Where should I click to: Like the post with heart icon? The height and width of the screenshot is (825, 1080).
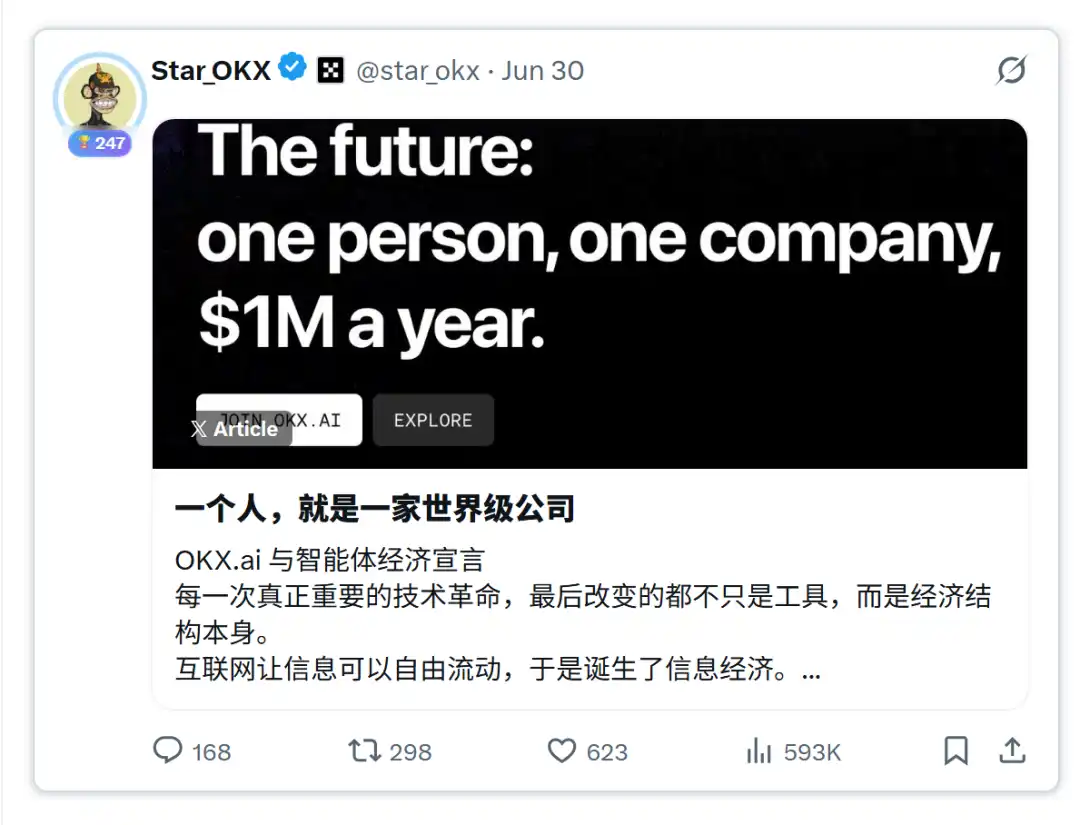coord(561,751)
